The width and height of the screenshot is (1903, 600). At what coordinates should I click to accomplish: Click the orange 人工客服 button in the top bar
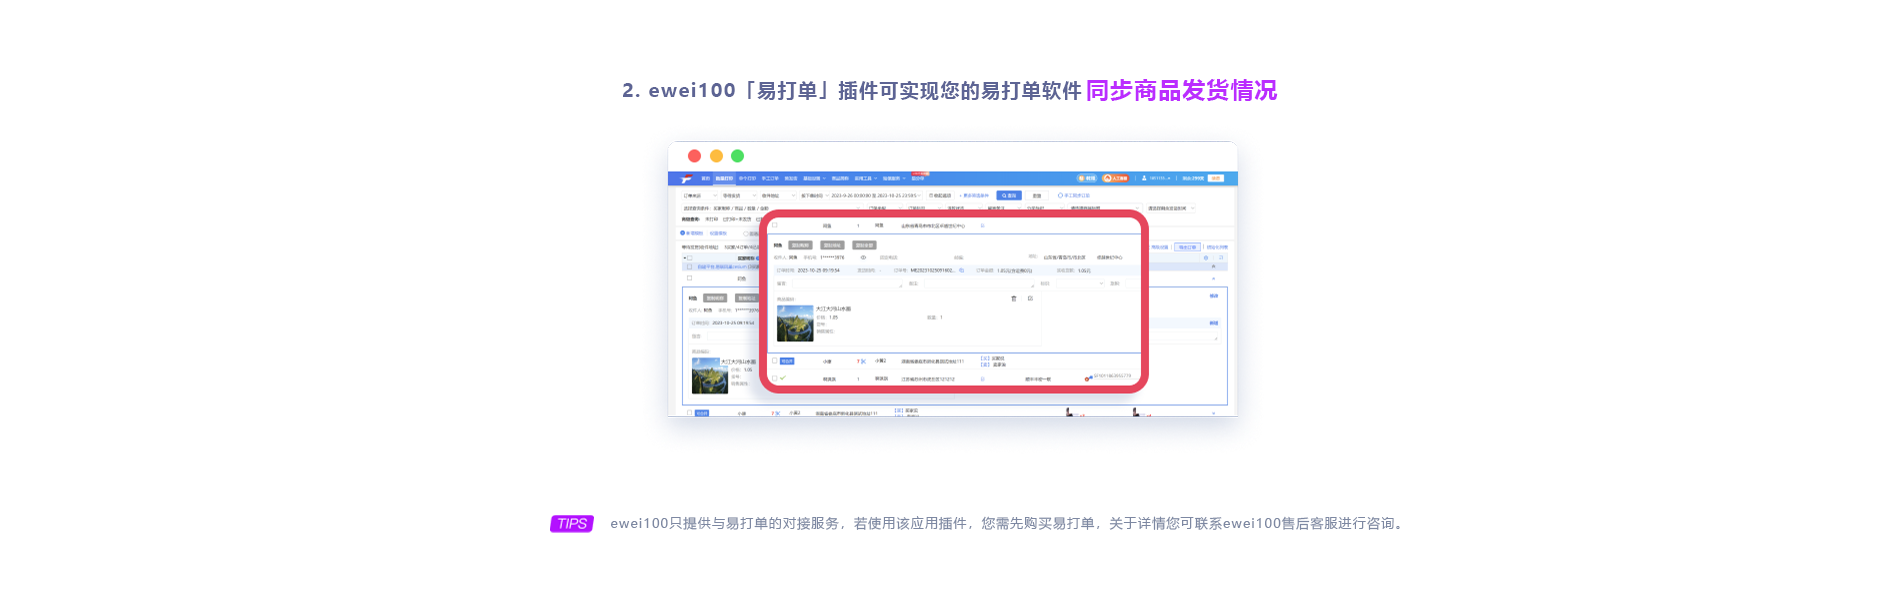[x=1115, y=178]
